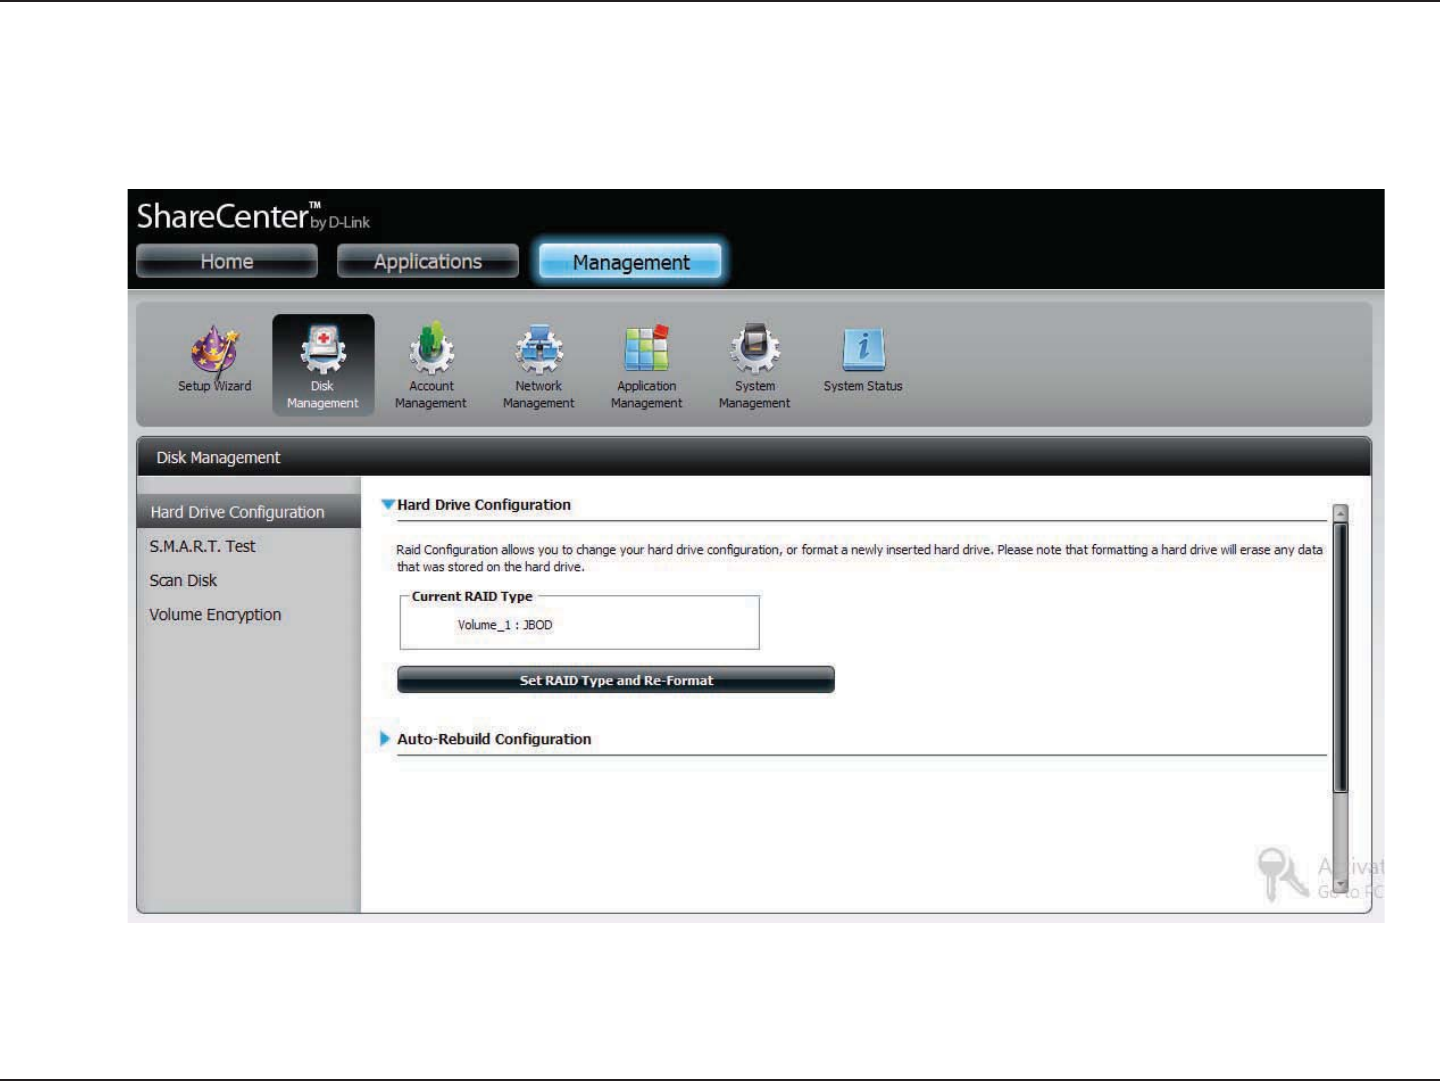This screenshot has height=1081, width=1440.
Task: Select Hard Drive Configuration in sidebar
Action: 249,512
